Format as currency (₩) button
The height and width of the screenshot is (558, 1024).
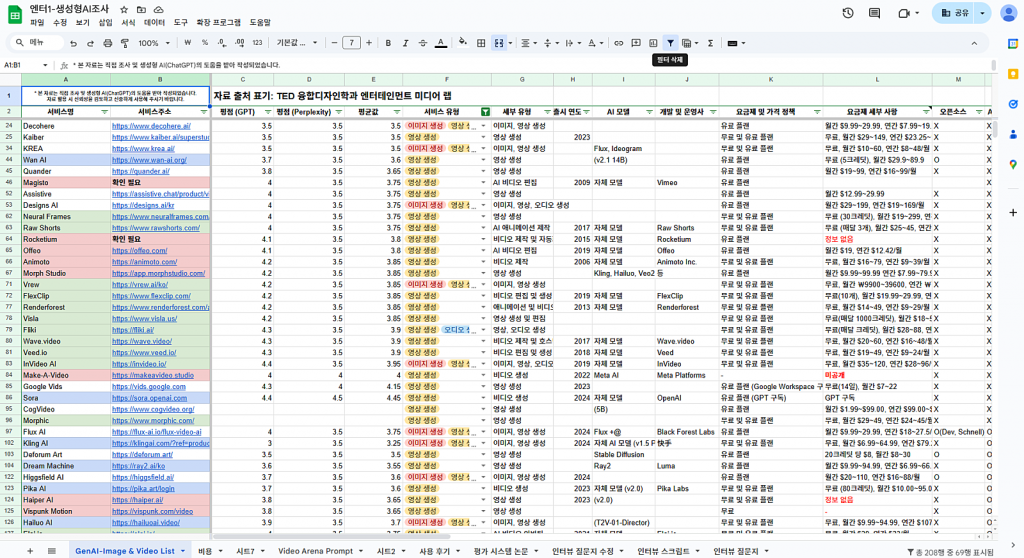coord(188,43)
